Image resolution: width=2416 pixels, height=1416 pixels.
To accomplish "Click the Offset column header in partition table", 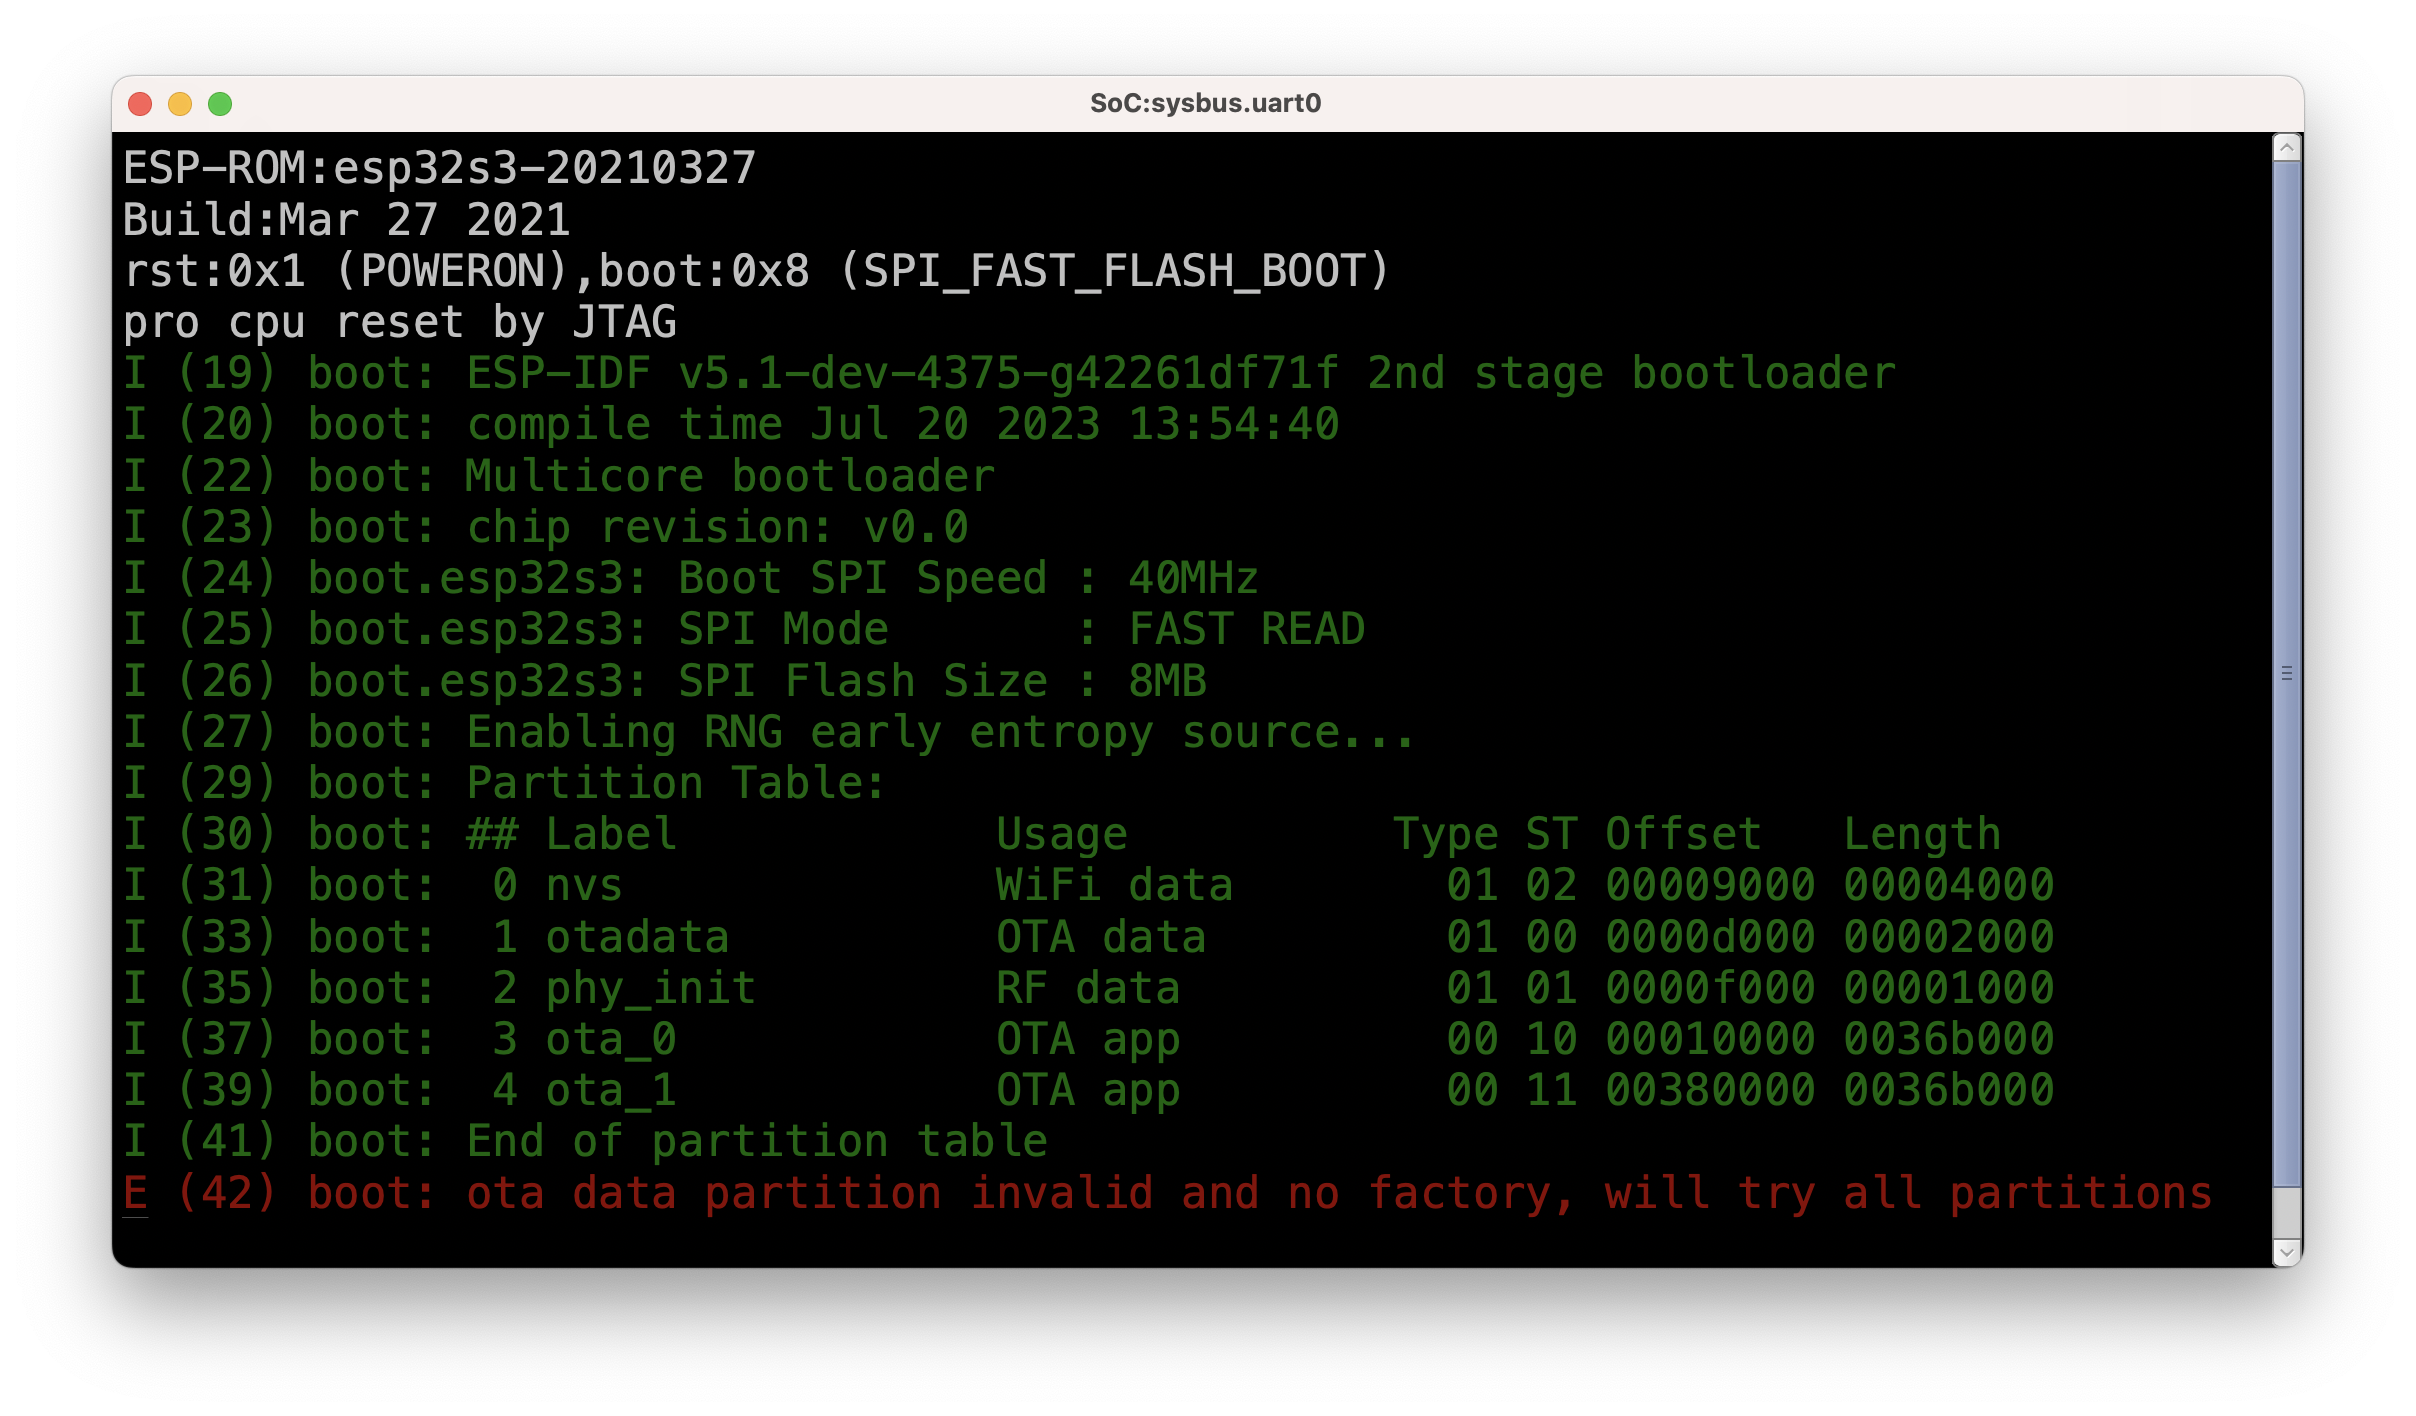I will 1683,834.
